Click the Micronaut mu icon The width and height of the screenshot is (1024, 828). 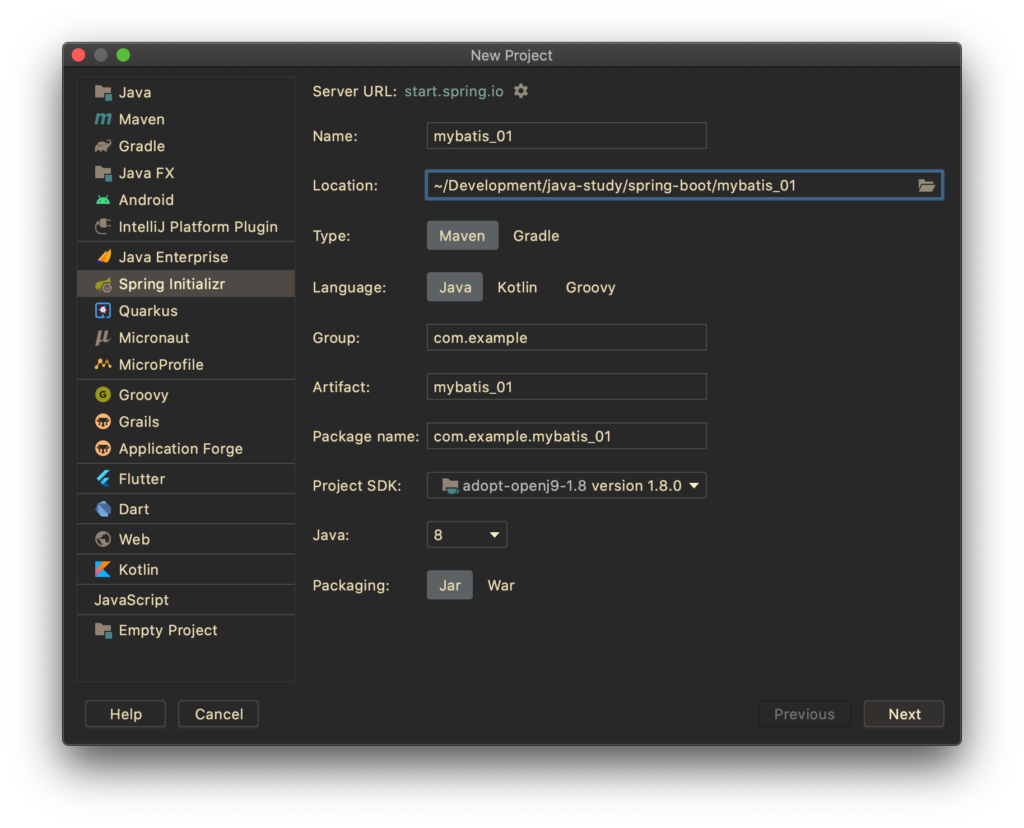(103, 338)
